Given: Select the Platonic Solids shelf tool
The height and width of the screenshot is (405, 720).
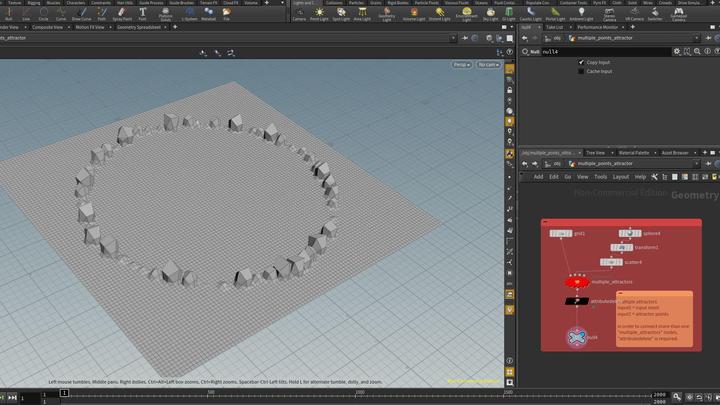Looking at the screenshot, I should (x=165, y=15).
